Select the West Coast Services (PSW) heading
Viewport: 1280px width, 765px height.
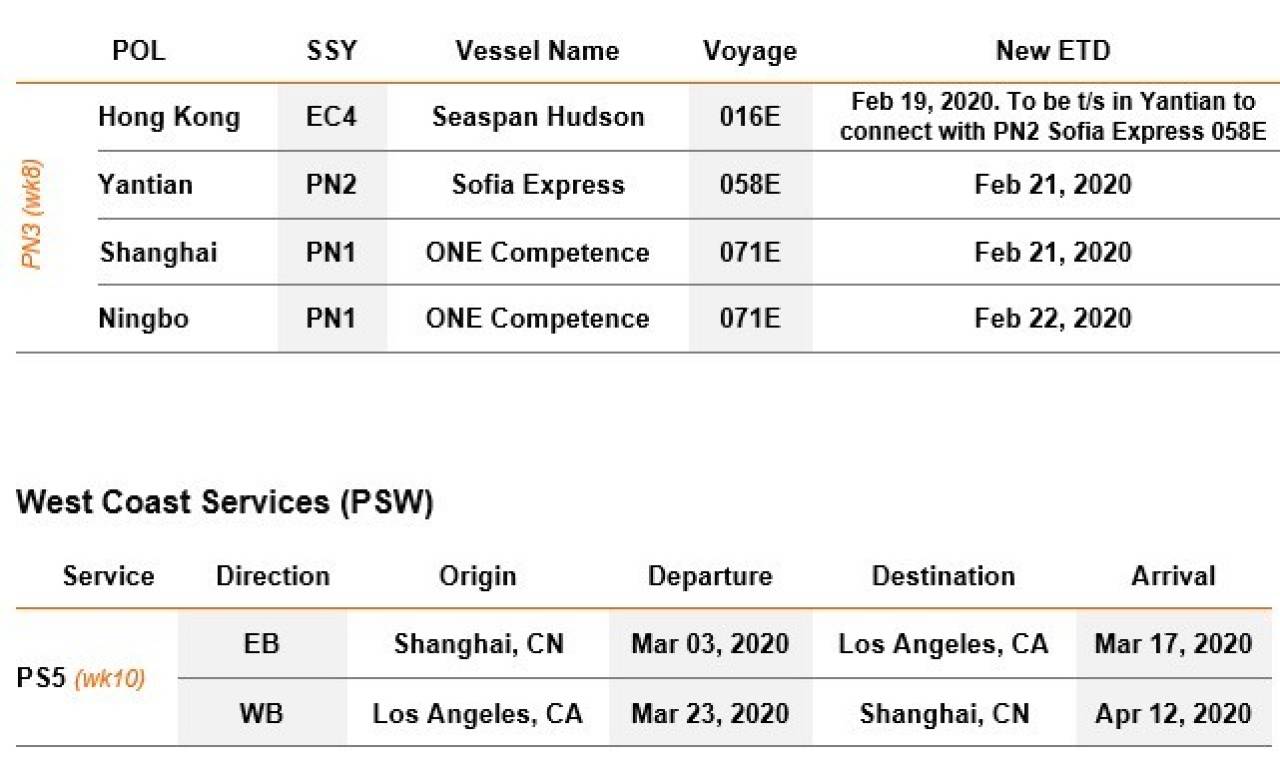(x=225, y=502)
